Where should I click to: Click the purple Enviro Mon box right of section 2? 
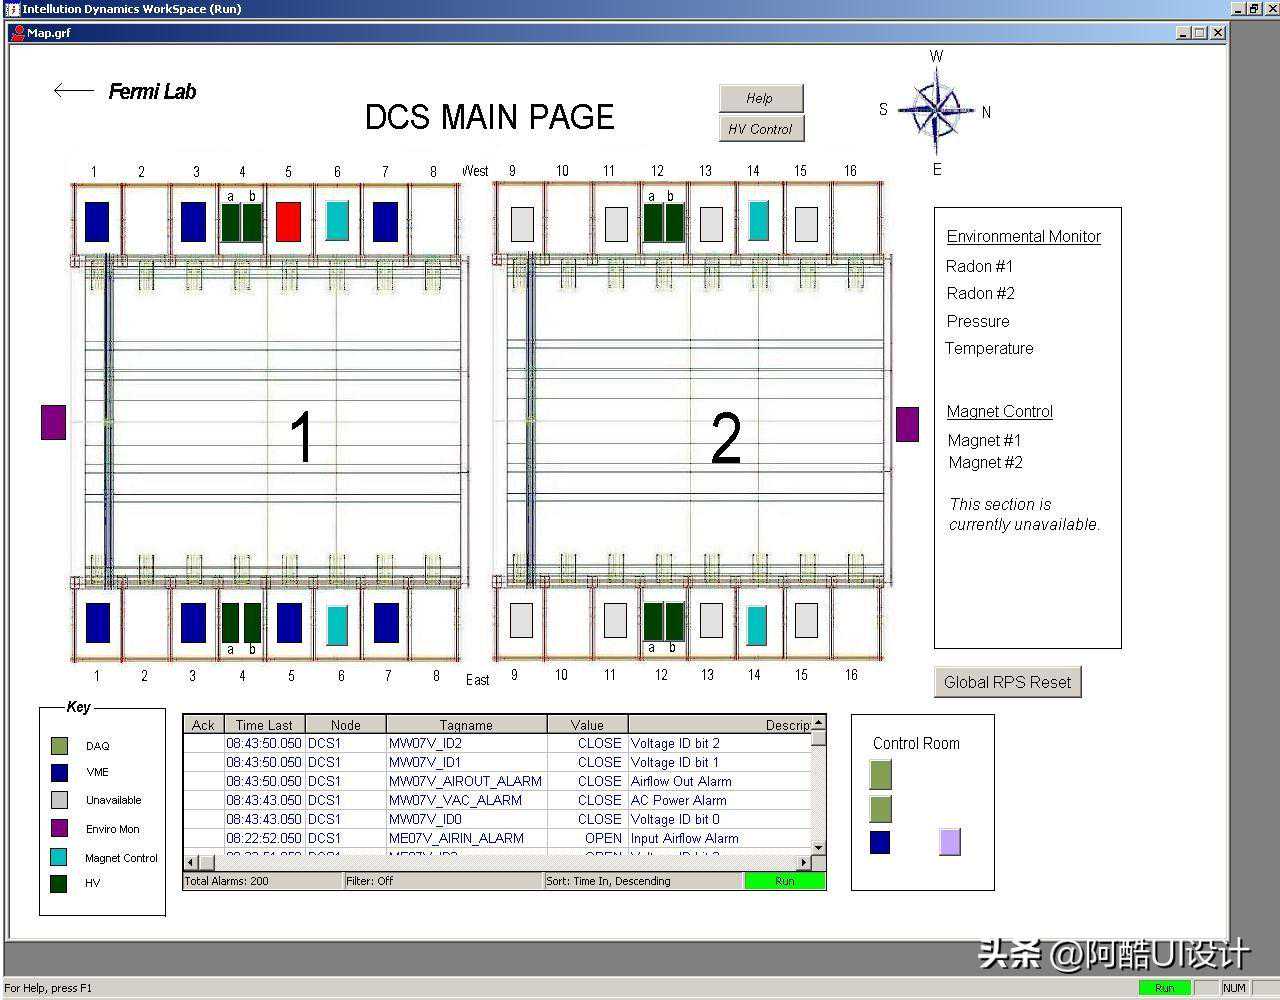(907, 424)
